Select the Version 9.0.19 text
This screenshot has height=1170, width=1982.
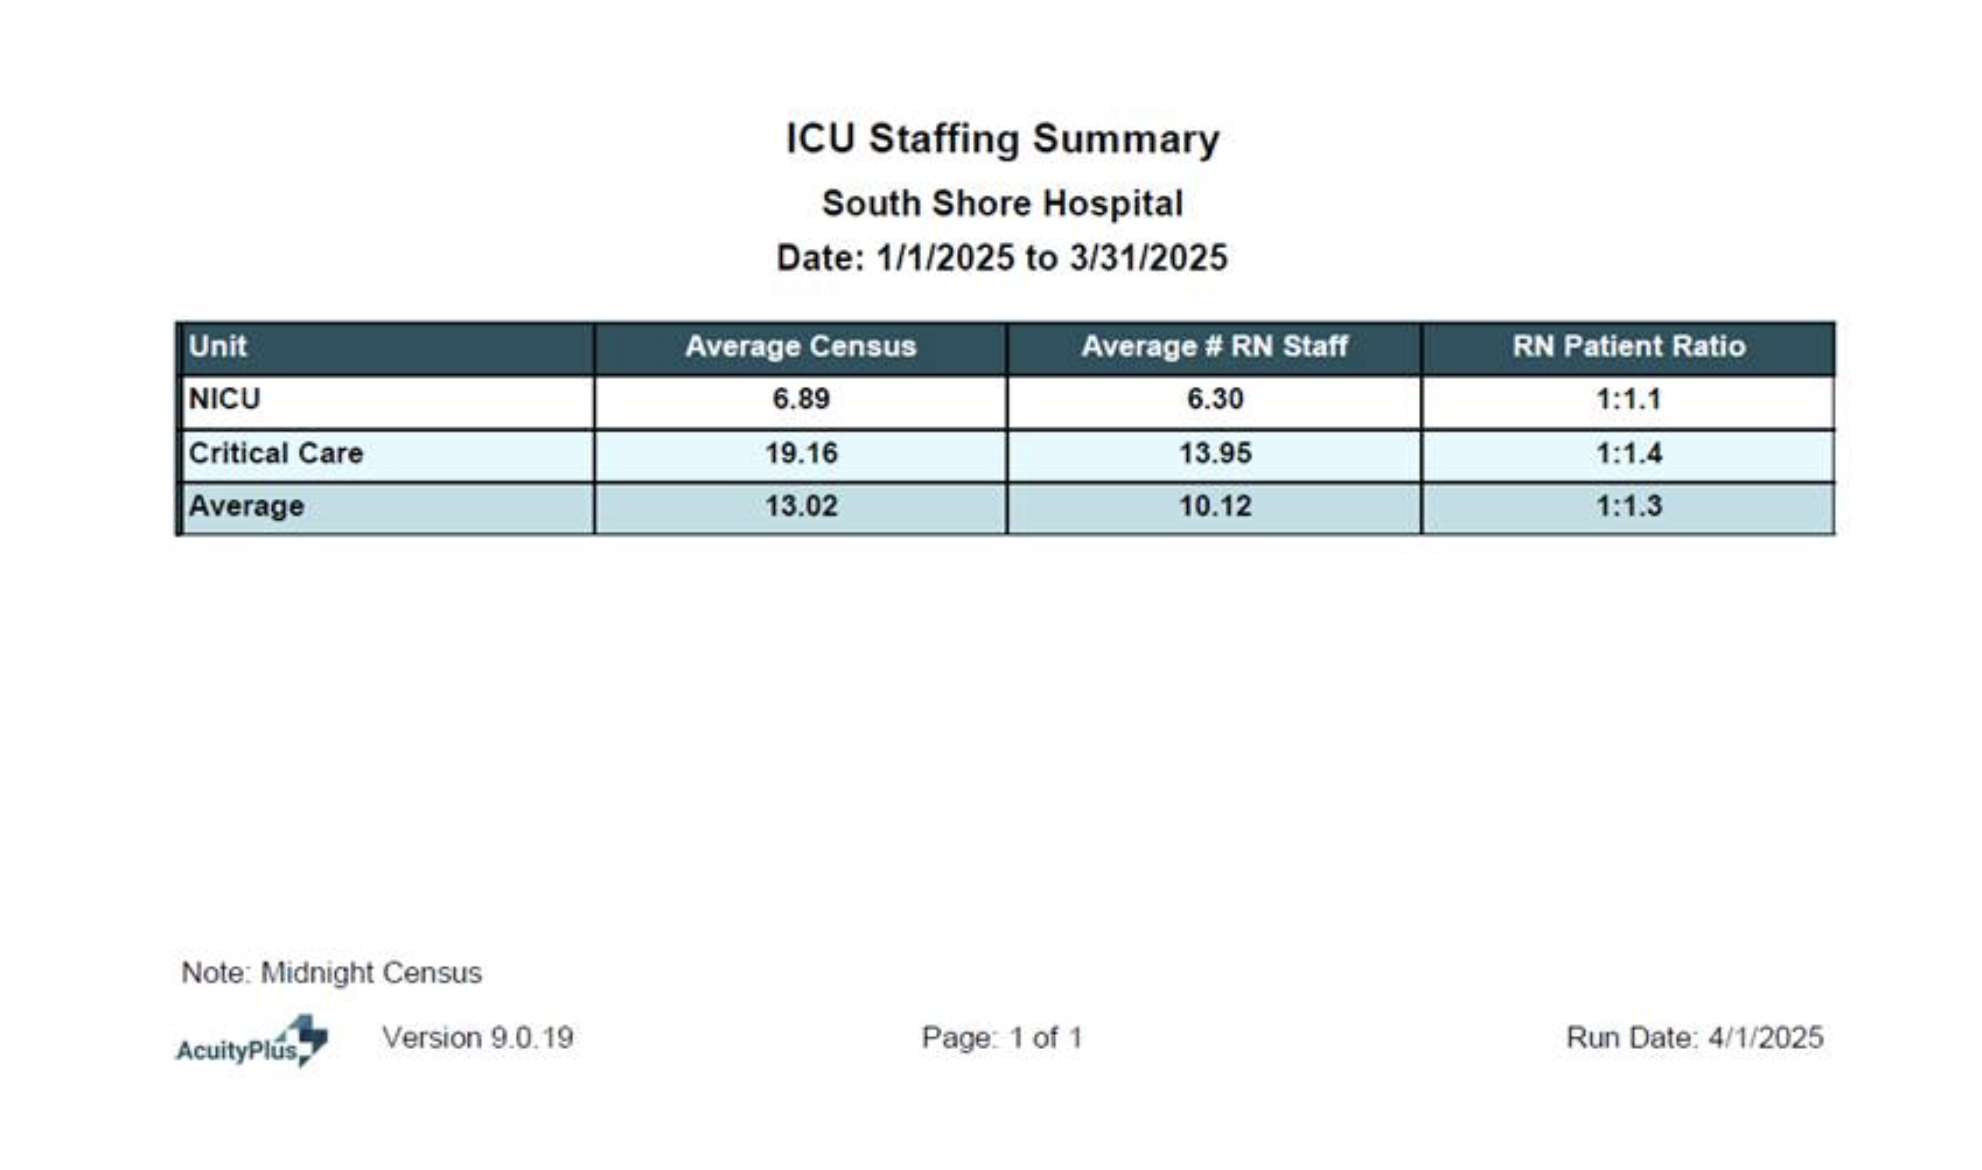(478, 1038)
